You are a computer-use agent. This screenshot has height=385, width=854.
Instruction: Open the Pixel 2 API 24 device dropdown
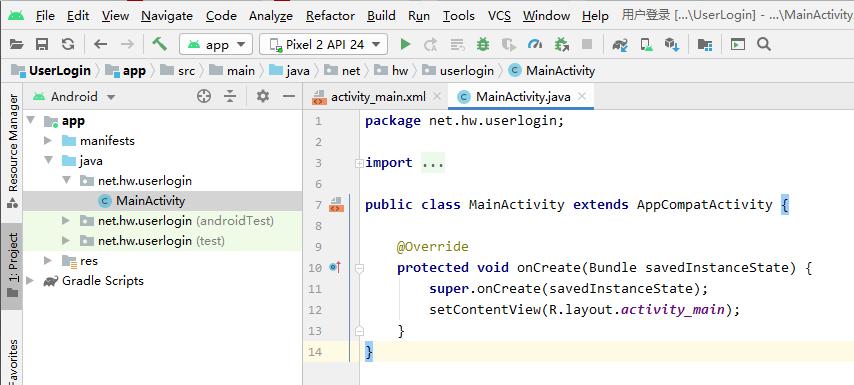(324, 45)
